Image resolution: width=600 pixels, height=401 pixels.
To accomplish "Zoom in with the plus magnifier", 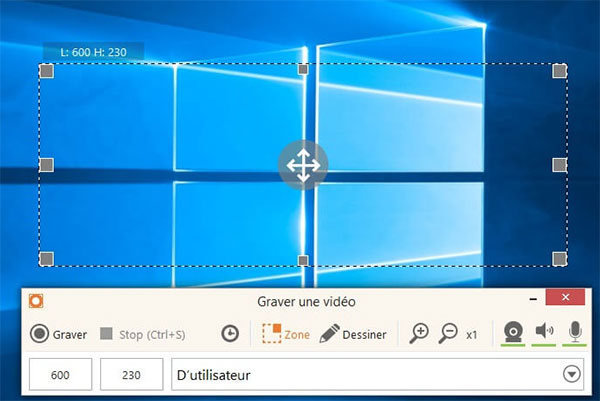I will coord(419,334).
